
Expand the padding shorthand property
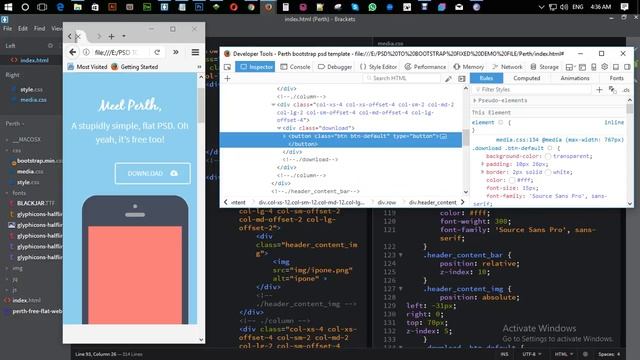click(482, 164)
